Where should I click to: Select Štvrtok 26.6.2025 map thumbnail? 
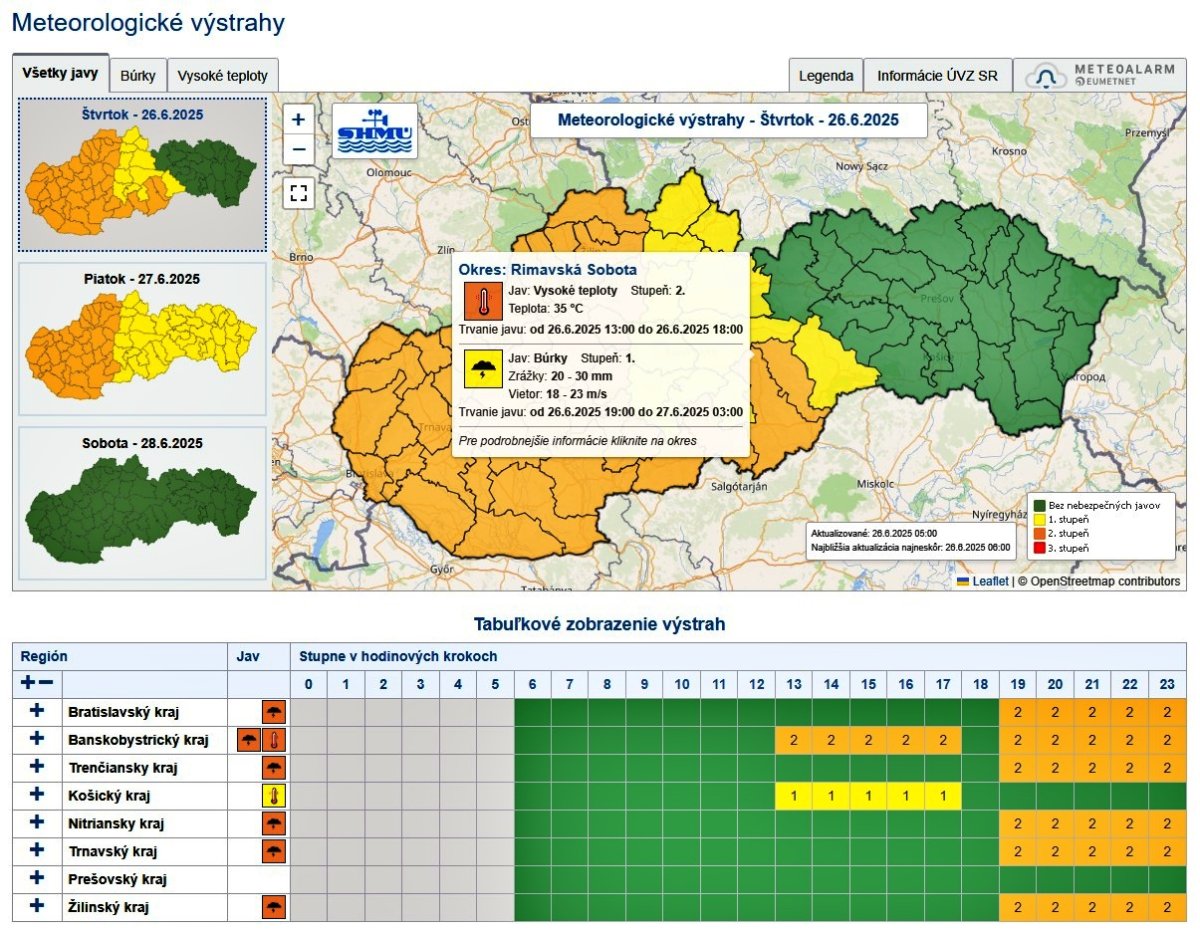pos(142,174)
